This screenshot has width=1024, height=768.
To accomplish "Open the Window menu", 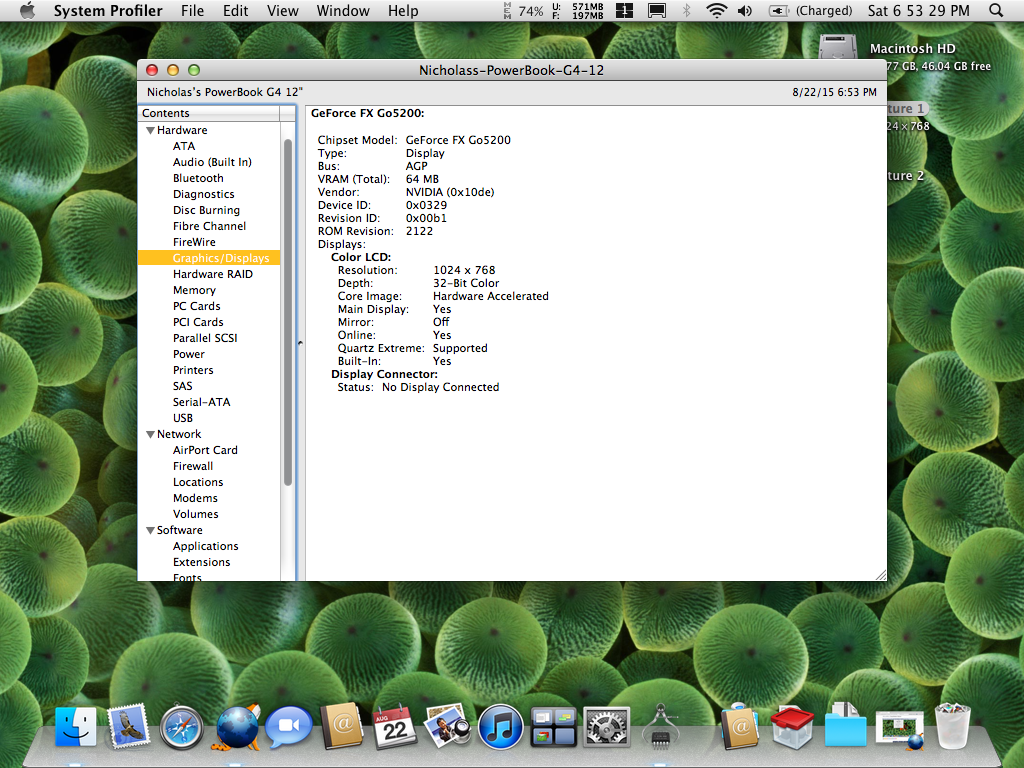I will coord(343,10).
